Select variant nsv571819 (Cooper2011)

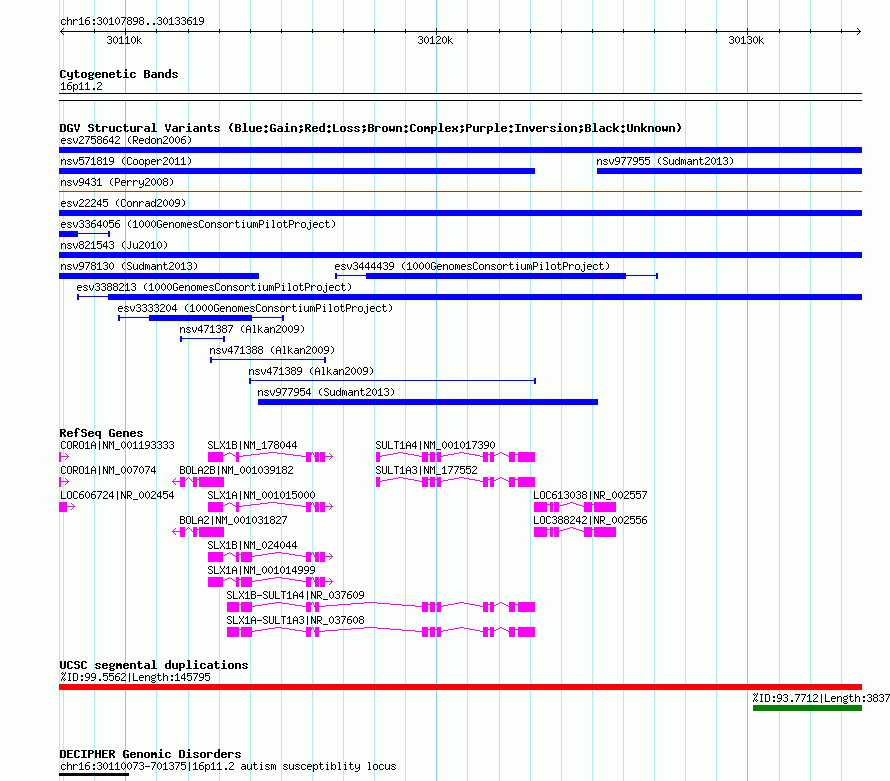126,161
